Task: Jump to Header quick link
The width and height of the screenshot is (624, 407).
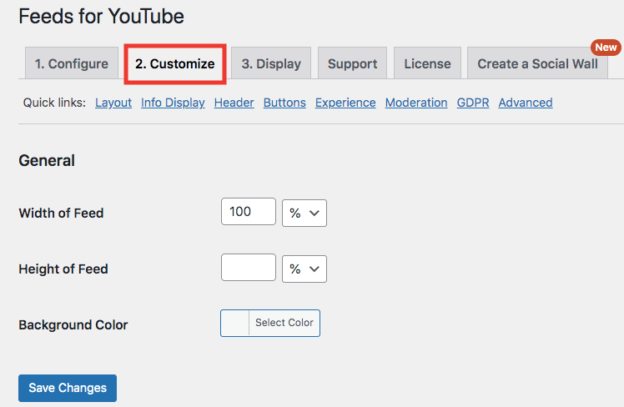Action: point(234,103)
